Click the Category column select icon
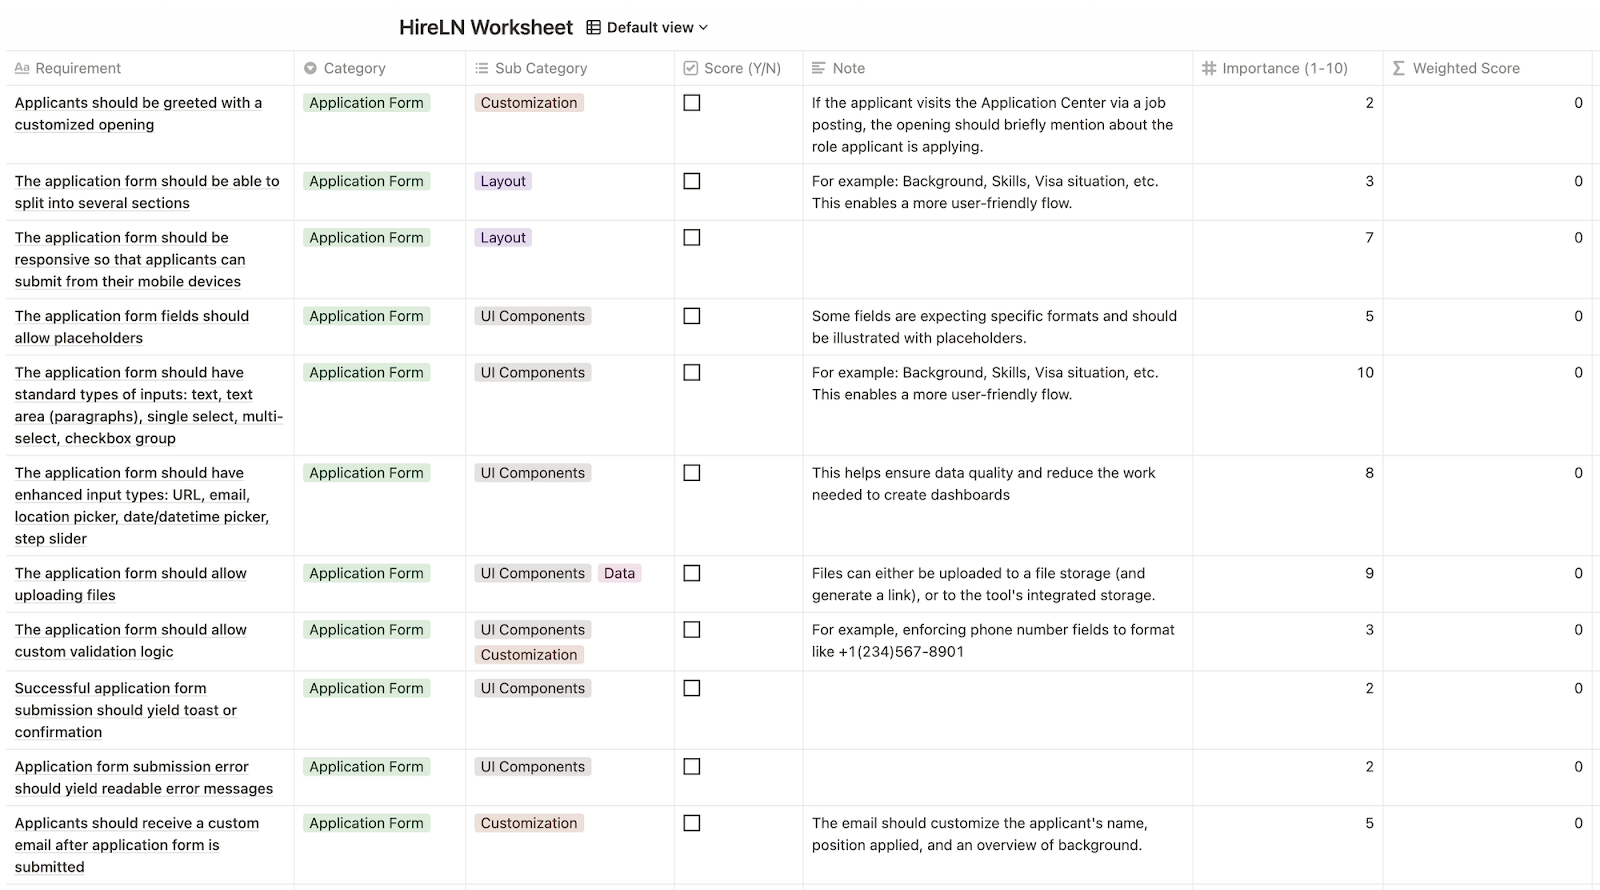This screenshot has width=1600, height=890. tap(310, 68)
